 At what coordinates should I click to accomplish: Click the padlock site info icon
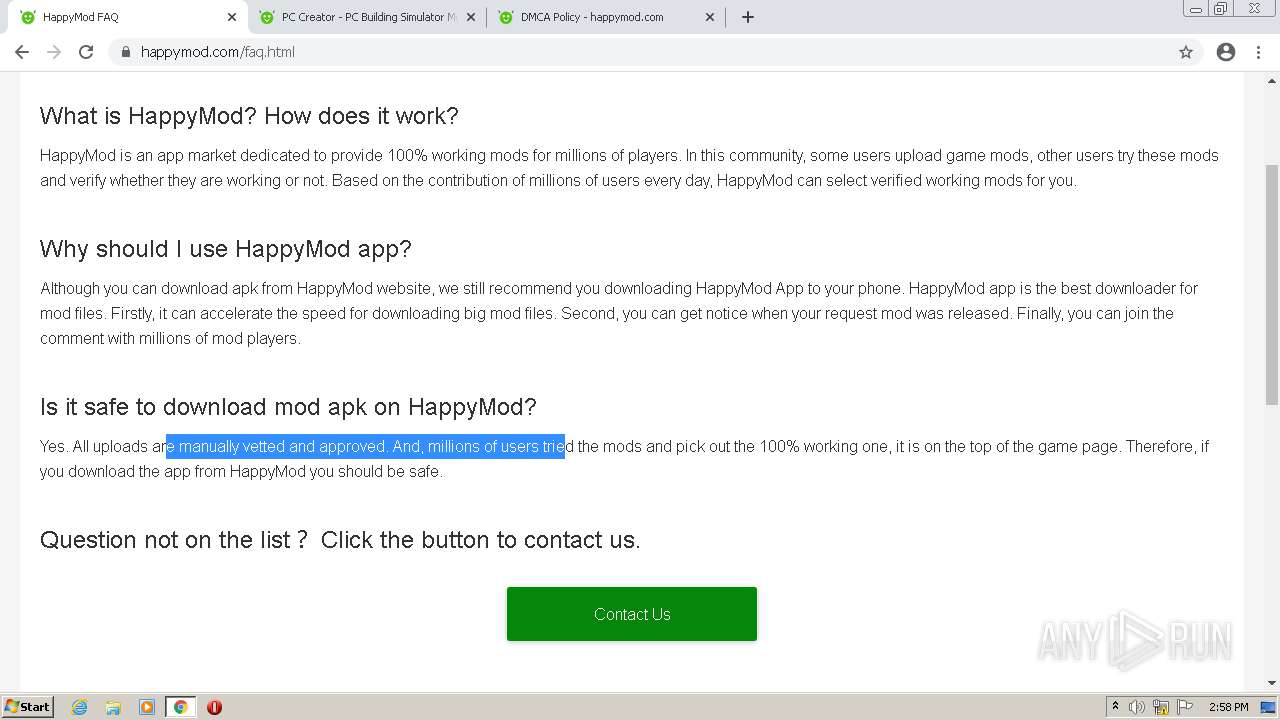pyautogui.click(x=126, y=52)
